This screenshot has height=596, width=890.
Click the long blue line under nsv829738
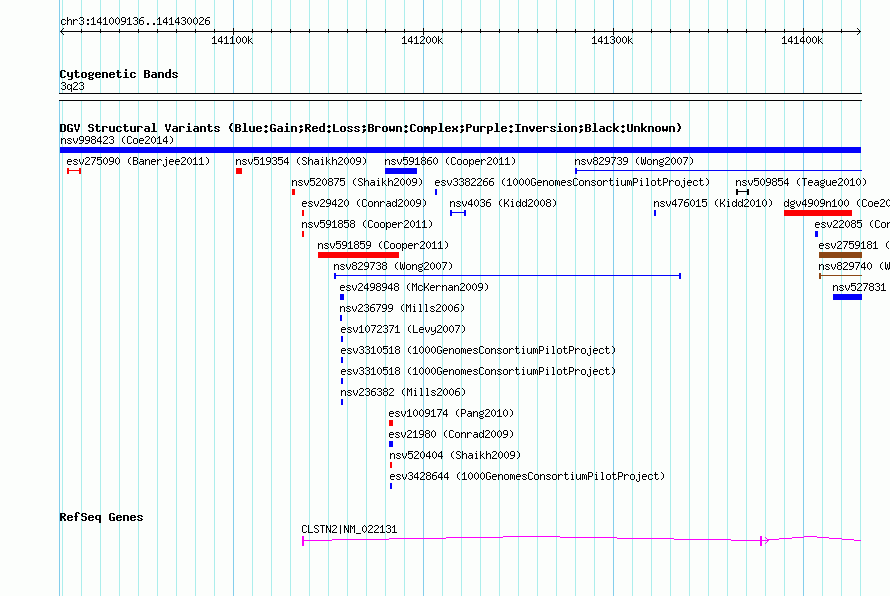coord(507,276)
